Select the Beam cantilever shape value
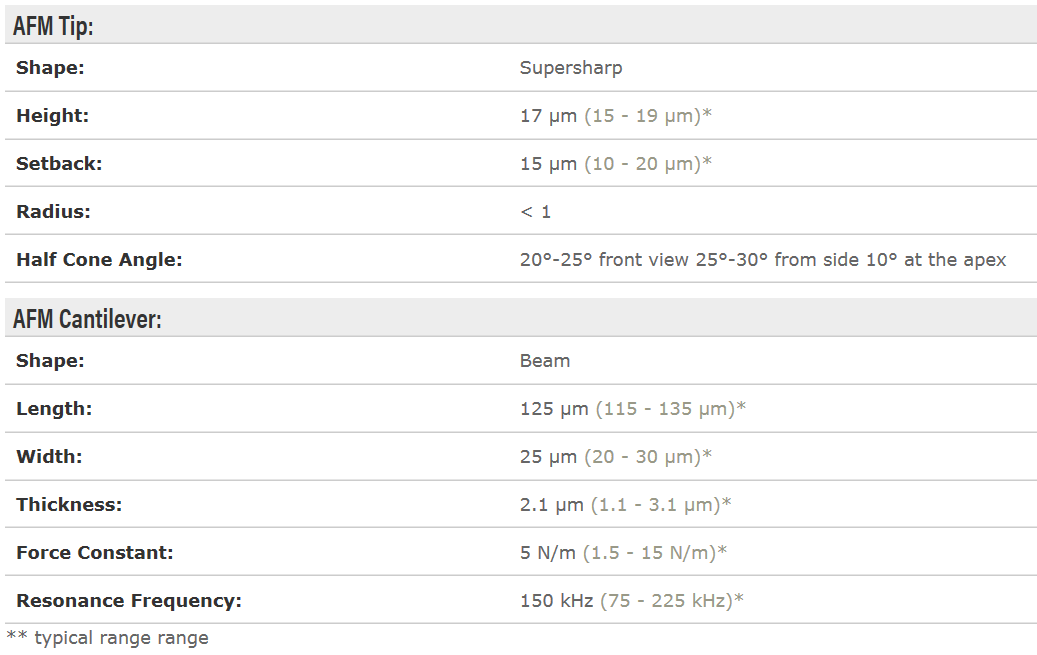This screenshot has height=655, width=1037. tap(545, 361)
